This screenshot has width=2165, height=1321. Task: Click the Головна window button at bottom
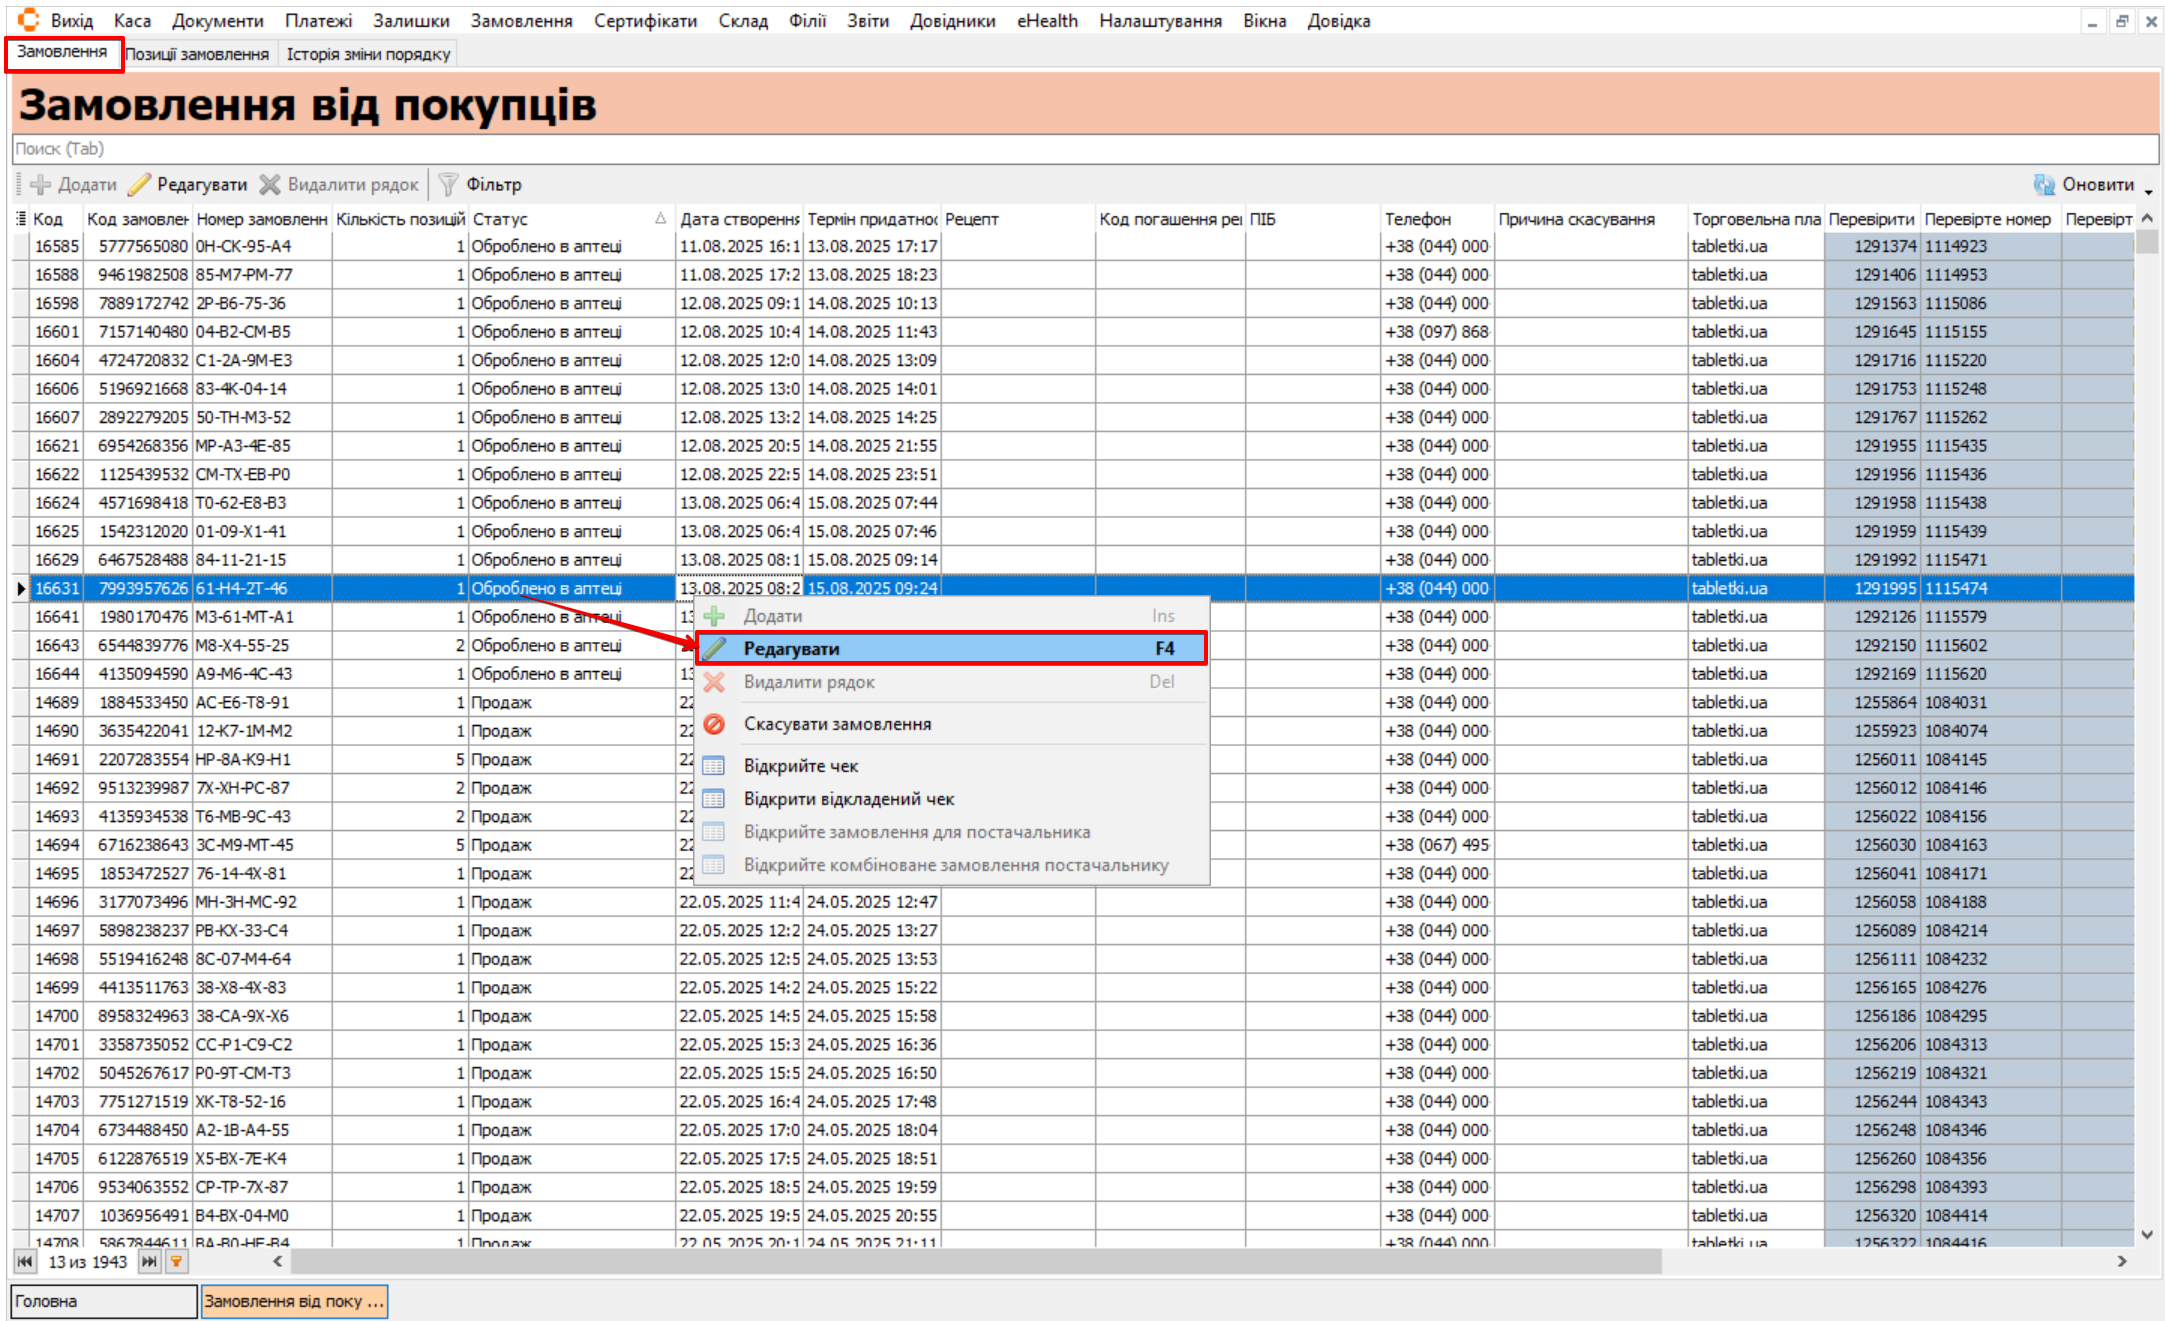coord(103,1301)
